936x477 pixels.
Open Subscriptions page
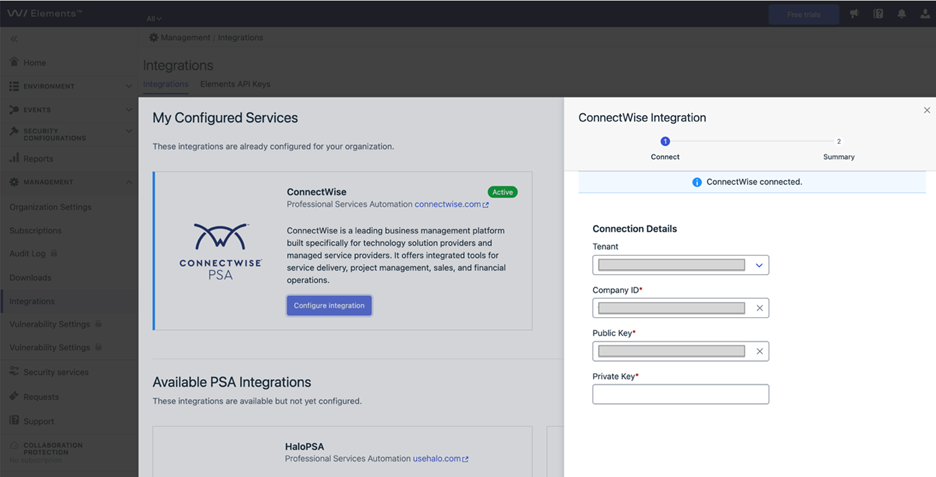pyautogui.click(x=35, y=230)
